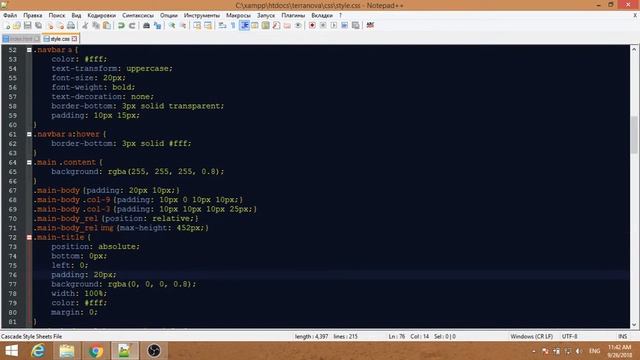
Task: Click the Zoom In toolbar icon
Action: [172, 26]
